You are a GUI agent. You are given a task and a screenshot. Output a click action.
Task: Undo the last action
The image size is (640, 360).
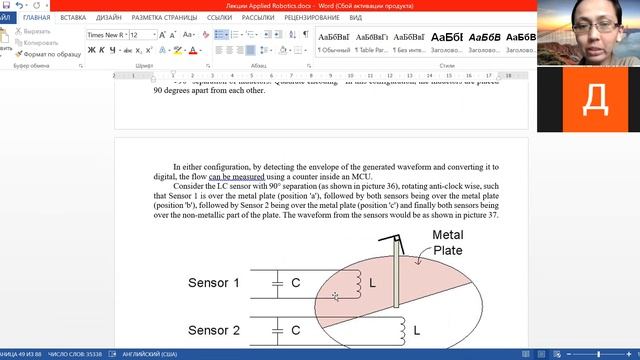(19, 5)
